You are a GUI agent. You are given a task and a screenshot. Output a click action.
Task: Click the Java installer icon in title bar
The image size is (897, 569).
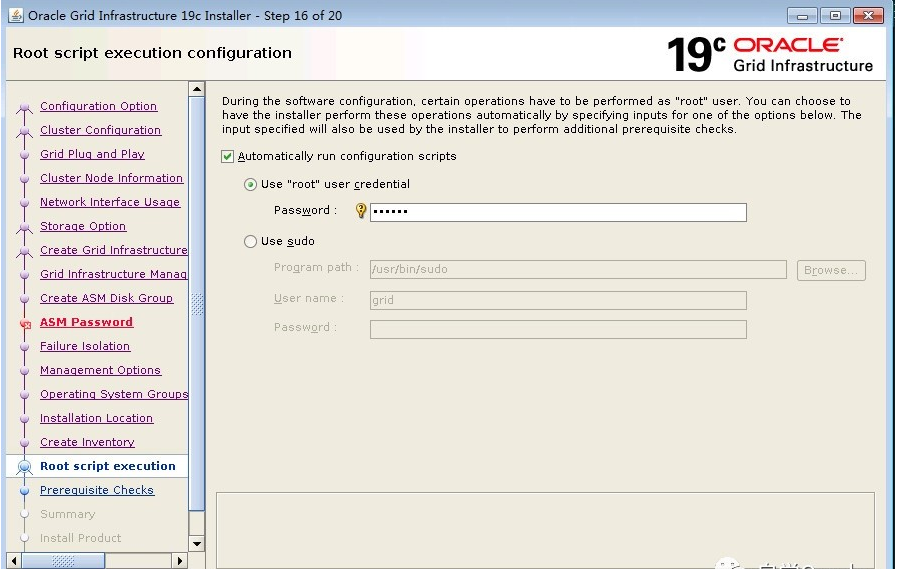point(15,15)
